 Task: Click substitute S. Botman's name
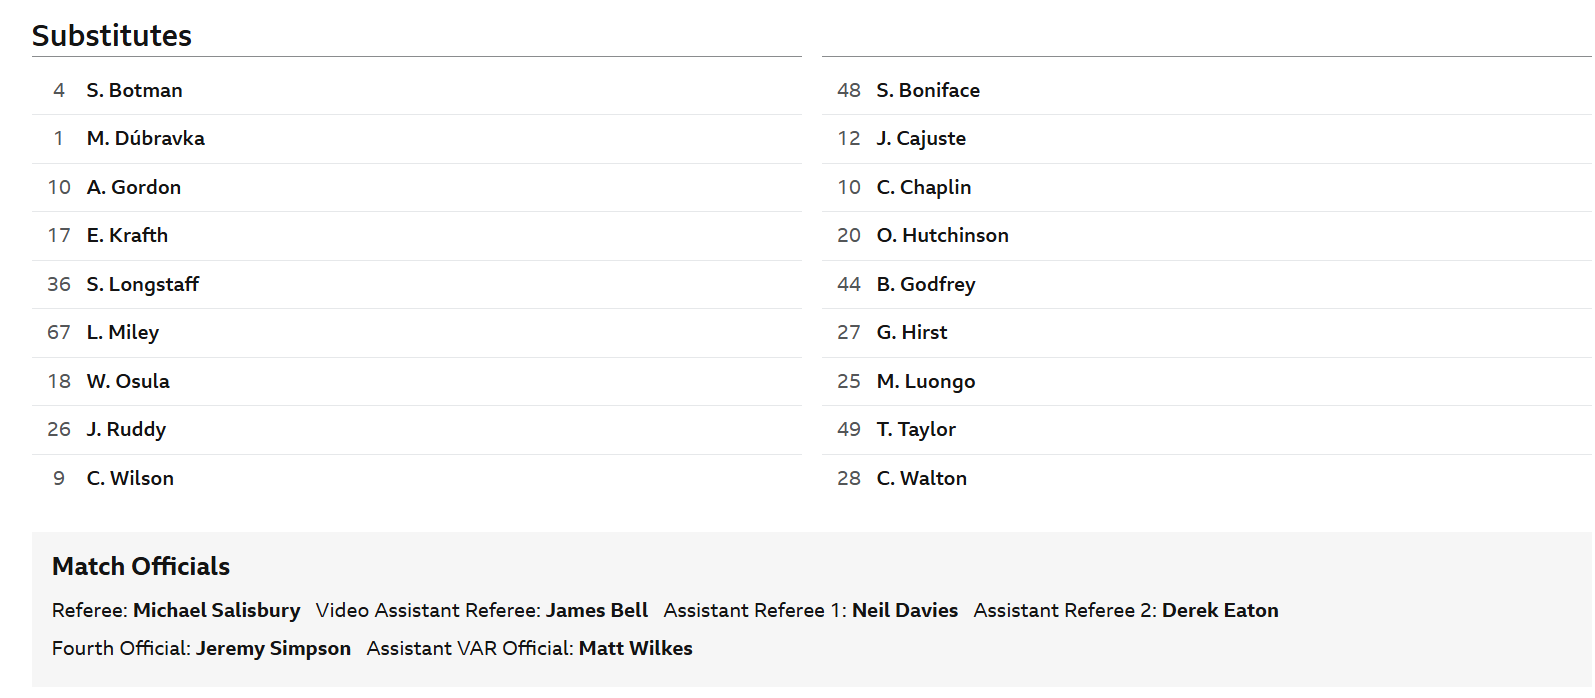point(134,90)
